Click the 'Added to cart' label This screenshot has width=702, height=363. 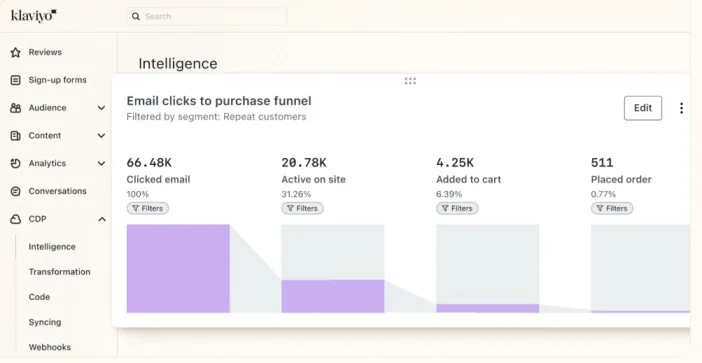tap(469, 179)
